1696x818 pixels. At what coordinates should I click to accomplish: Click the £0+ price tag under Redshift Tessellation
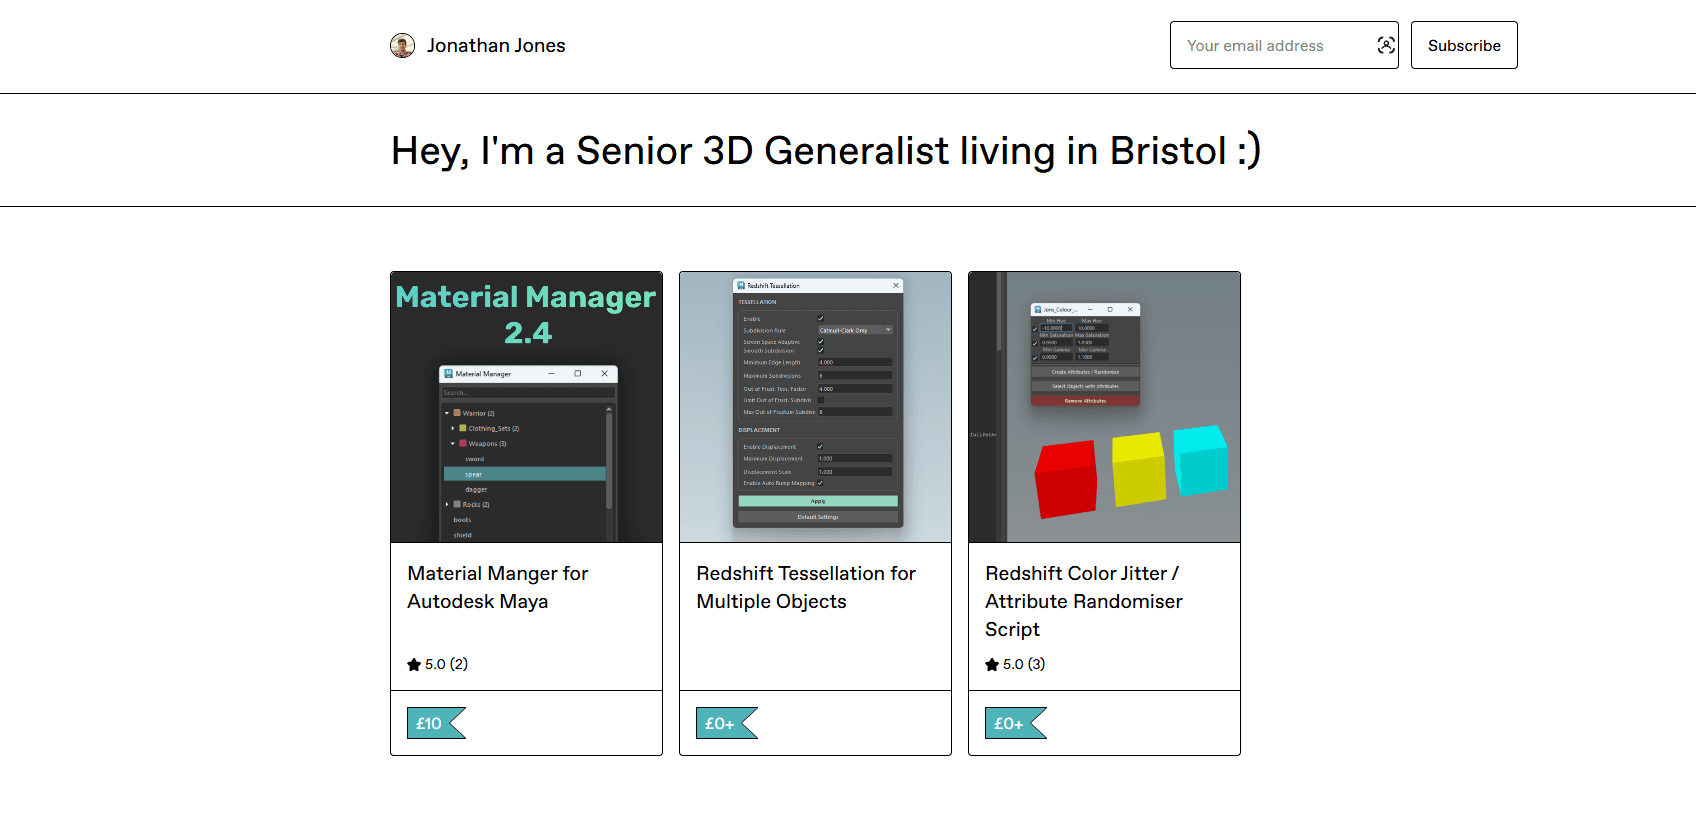[727, 723]
